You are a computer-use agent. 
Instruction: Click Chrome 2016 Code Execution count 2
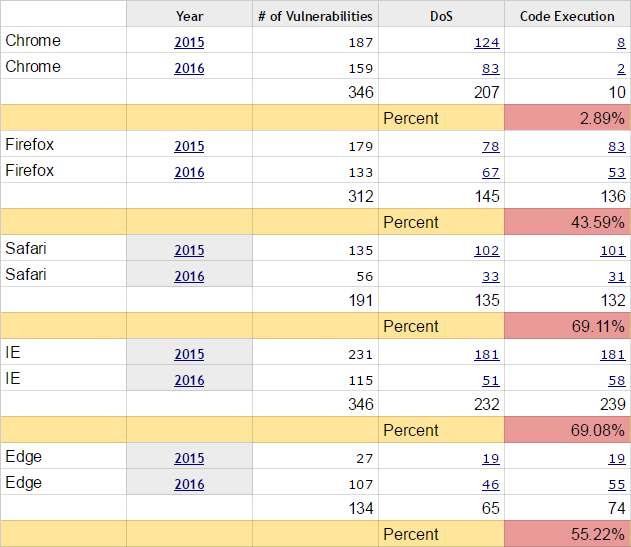pos(621,68)
